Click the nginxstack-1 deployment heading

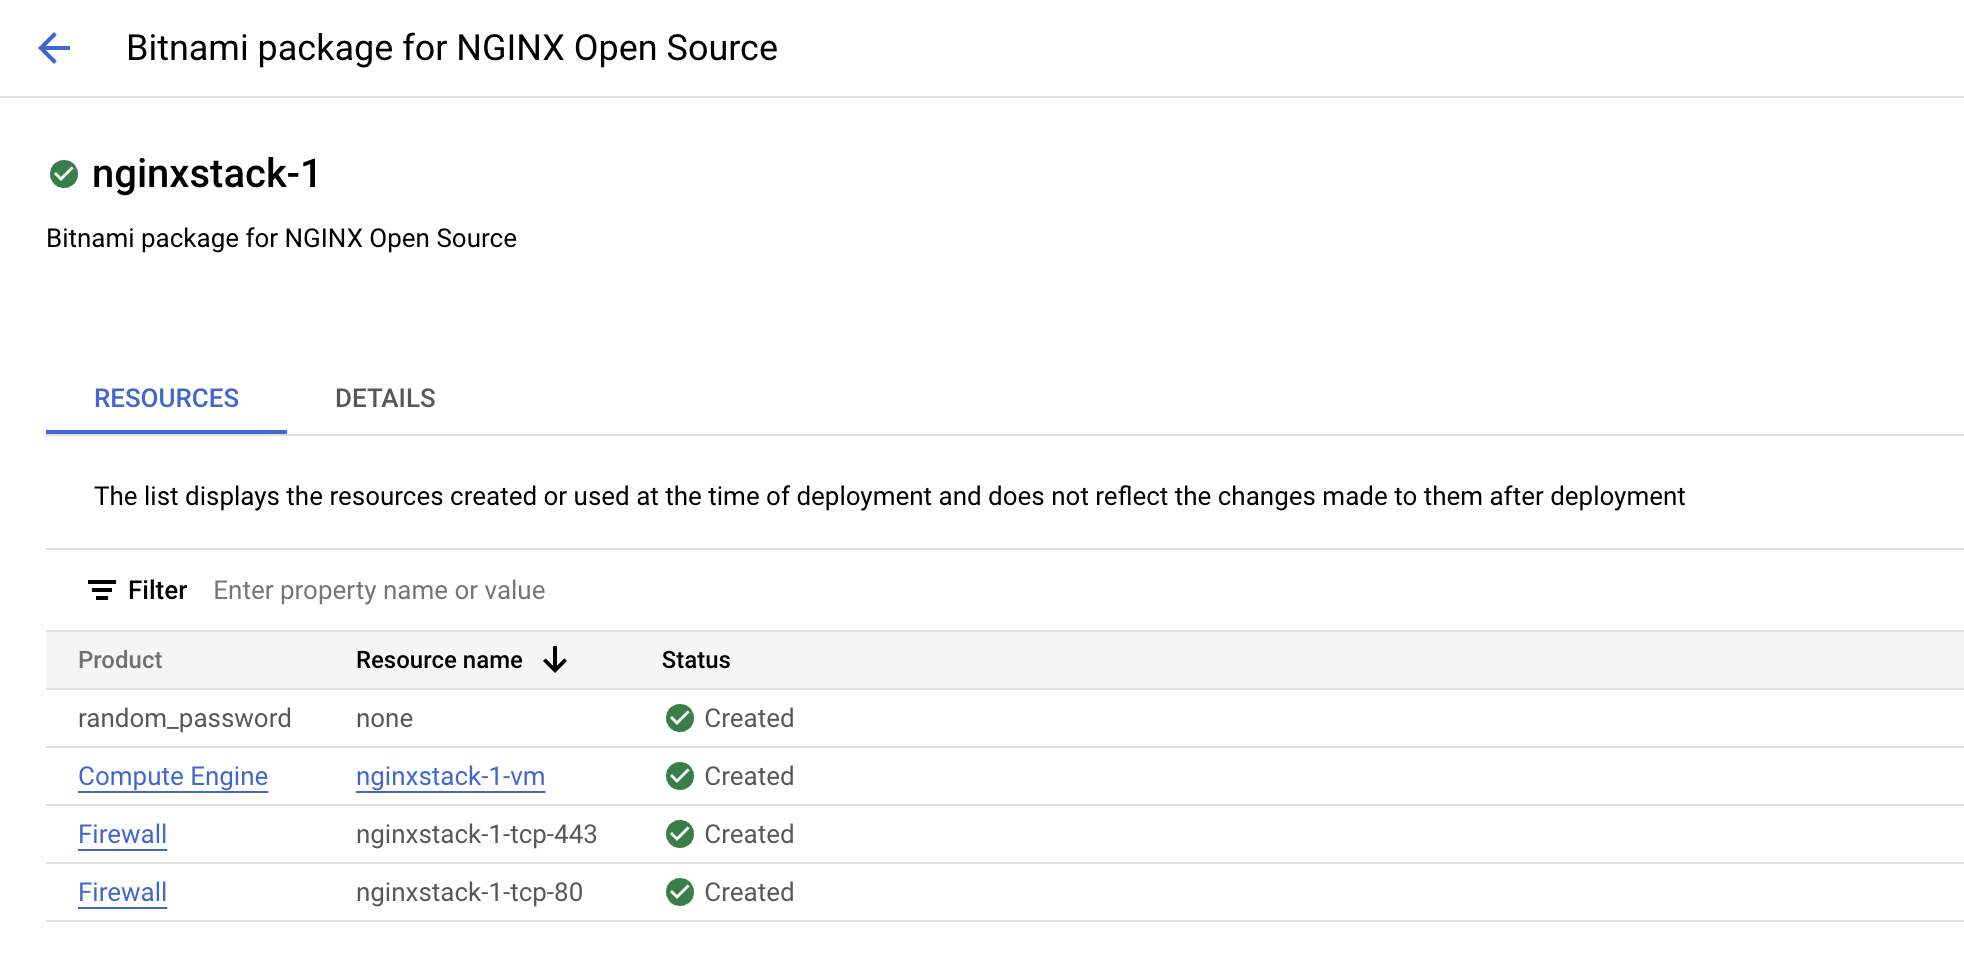click(x=206, y=174)
